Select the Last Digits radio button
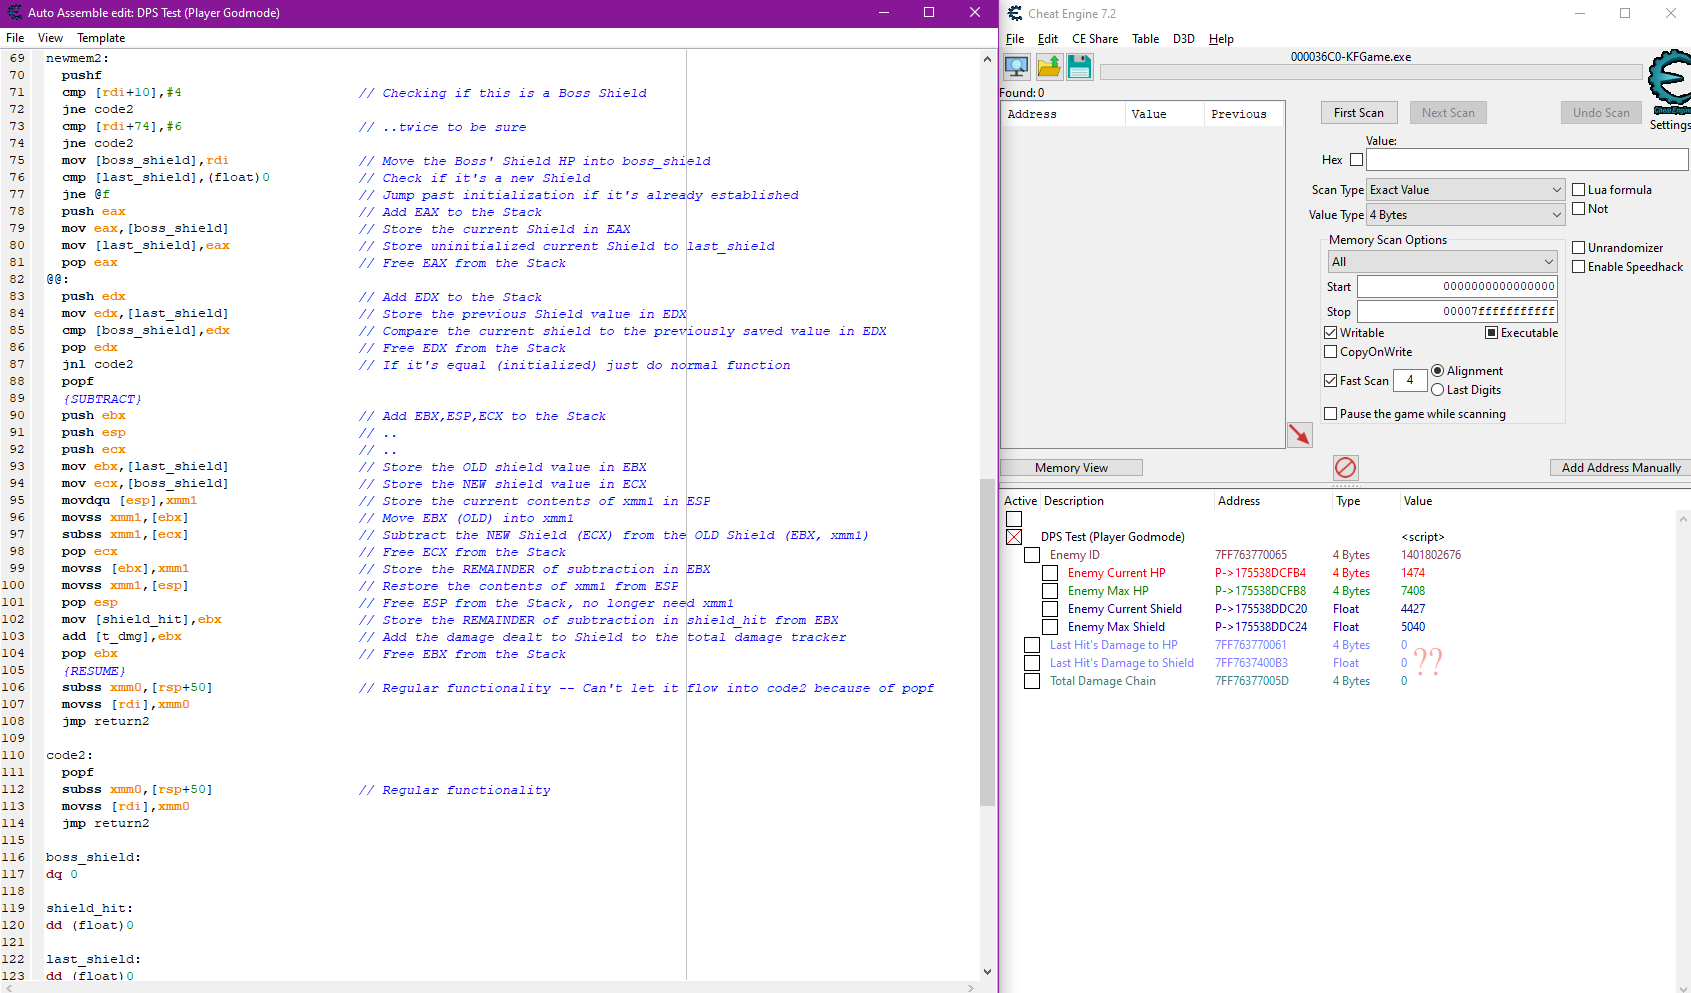This screenshot has width=1691, height=993. pyautogui.click(x=1438, y=390)
